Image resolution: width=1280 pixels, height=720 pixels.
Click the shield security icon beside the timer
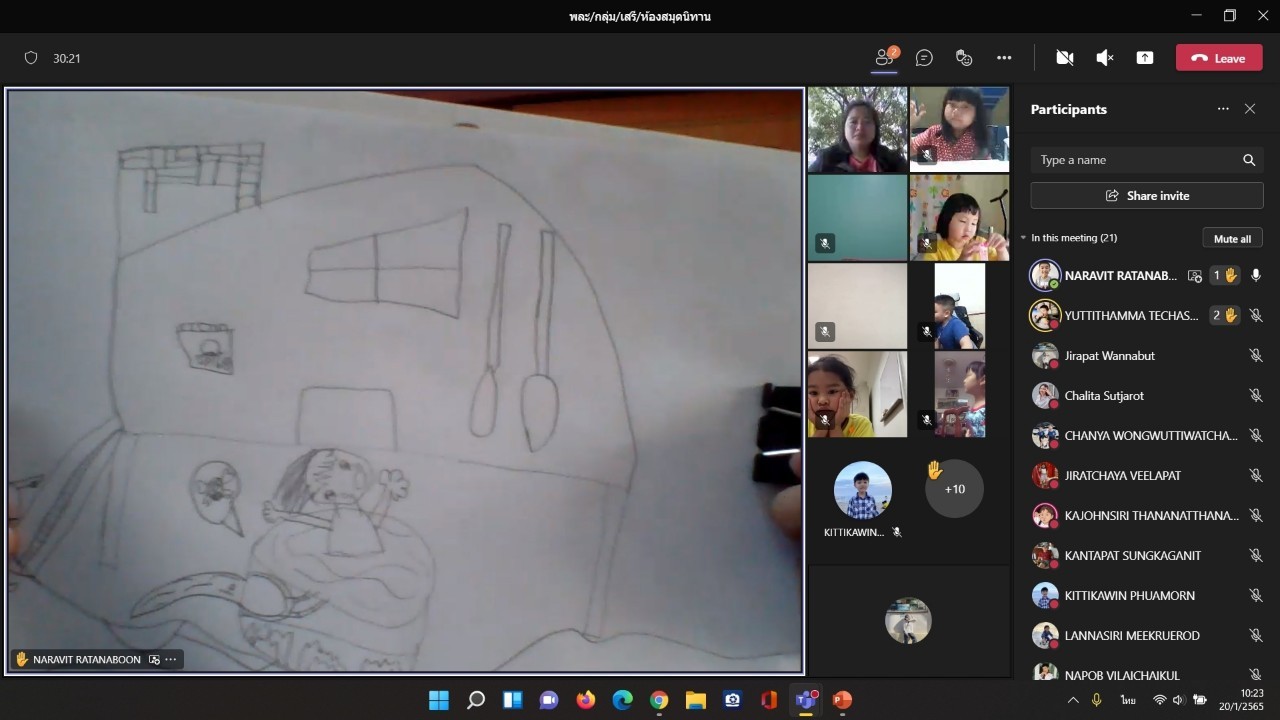tap(31, 58)
